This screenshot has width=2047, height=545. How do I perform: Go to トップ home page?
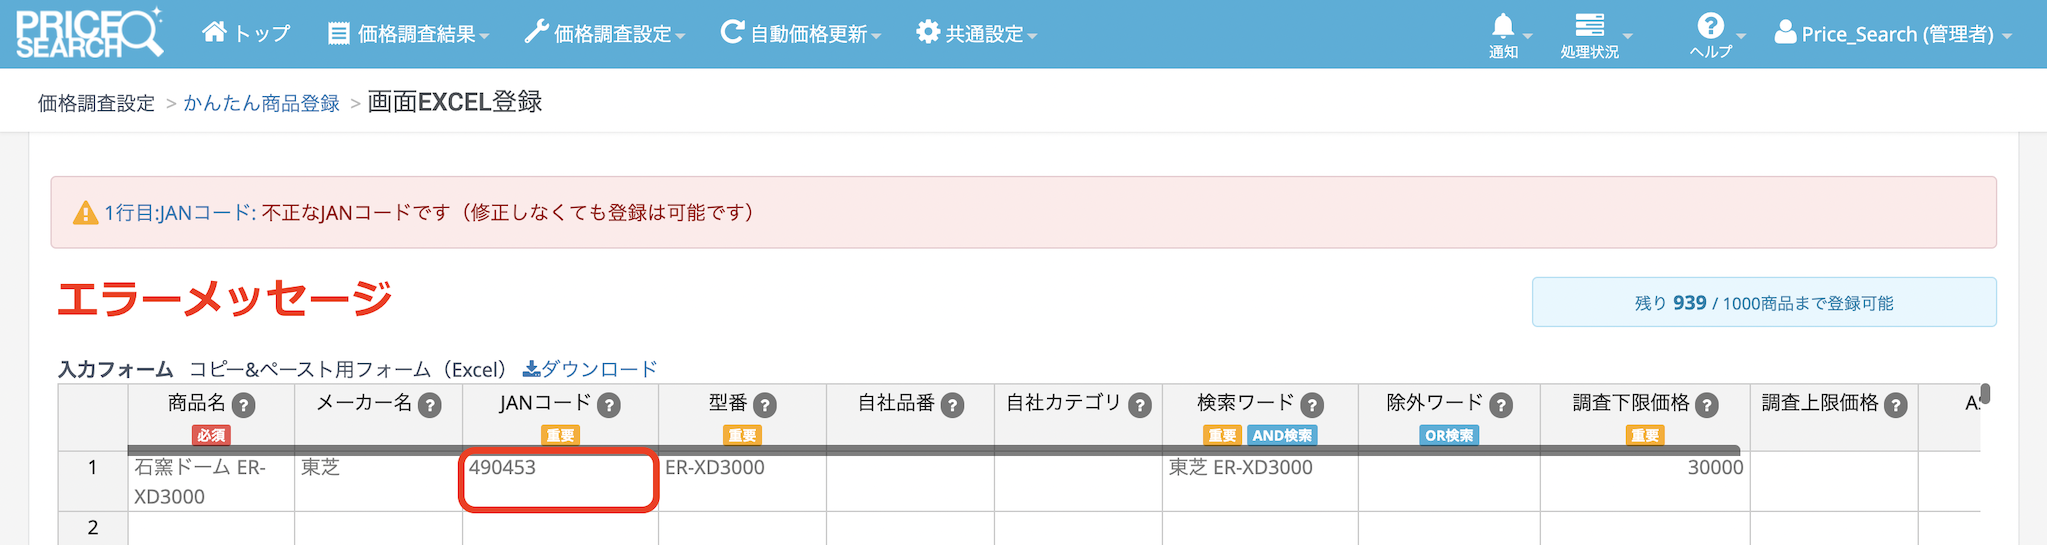(x=246, y=34)
